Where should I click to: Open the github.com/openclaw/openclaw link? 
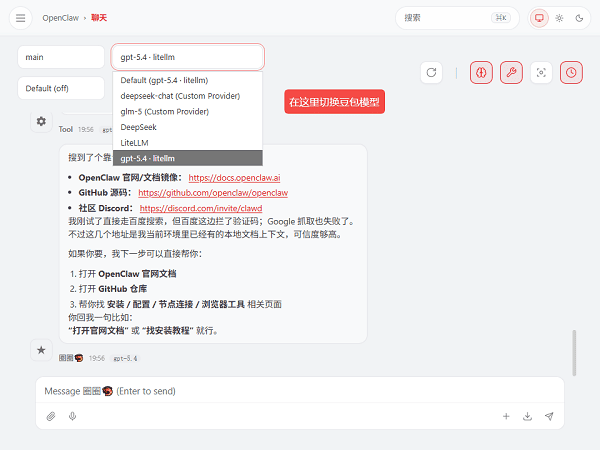click(213, 193)
